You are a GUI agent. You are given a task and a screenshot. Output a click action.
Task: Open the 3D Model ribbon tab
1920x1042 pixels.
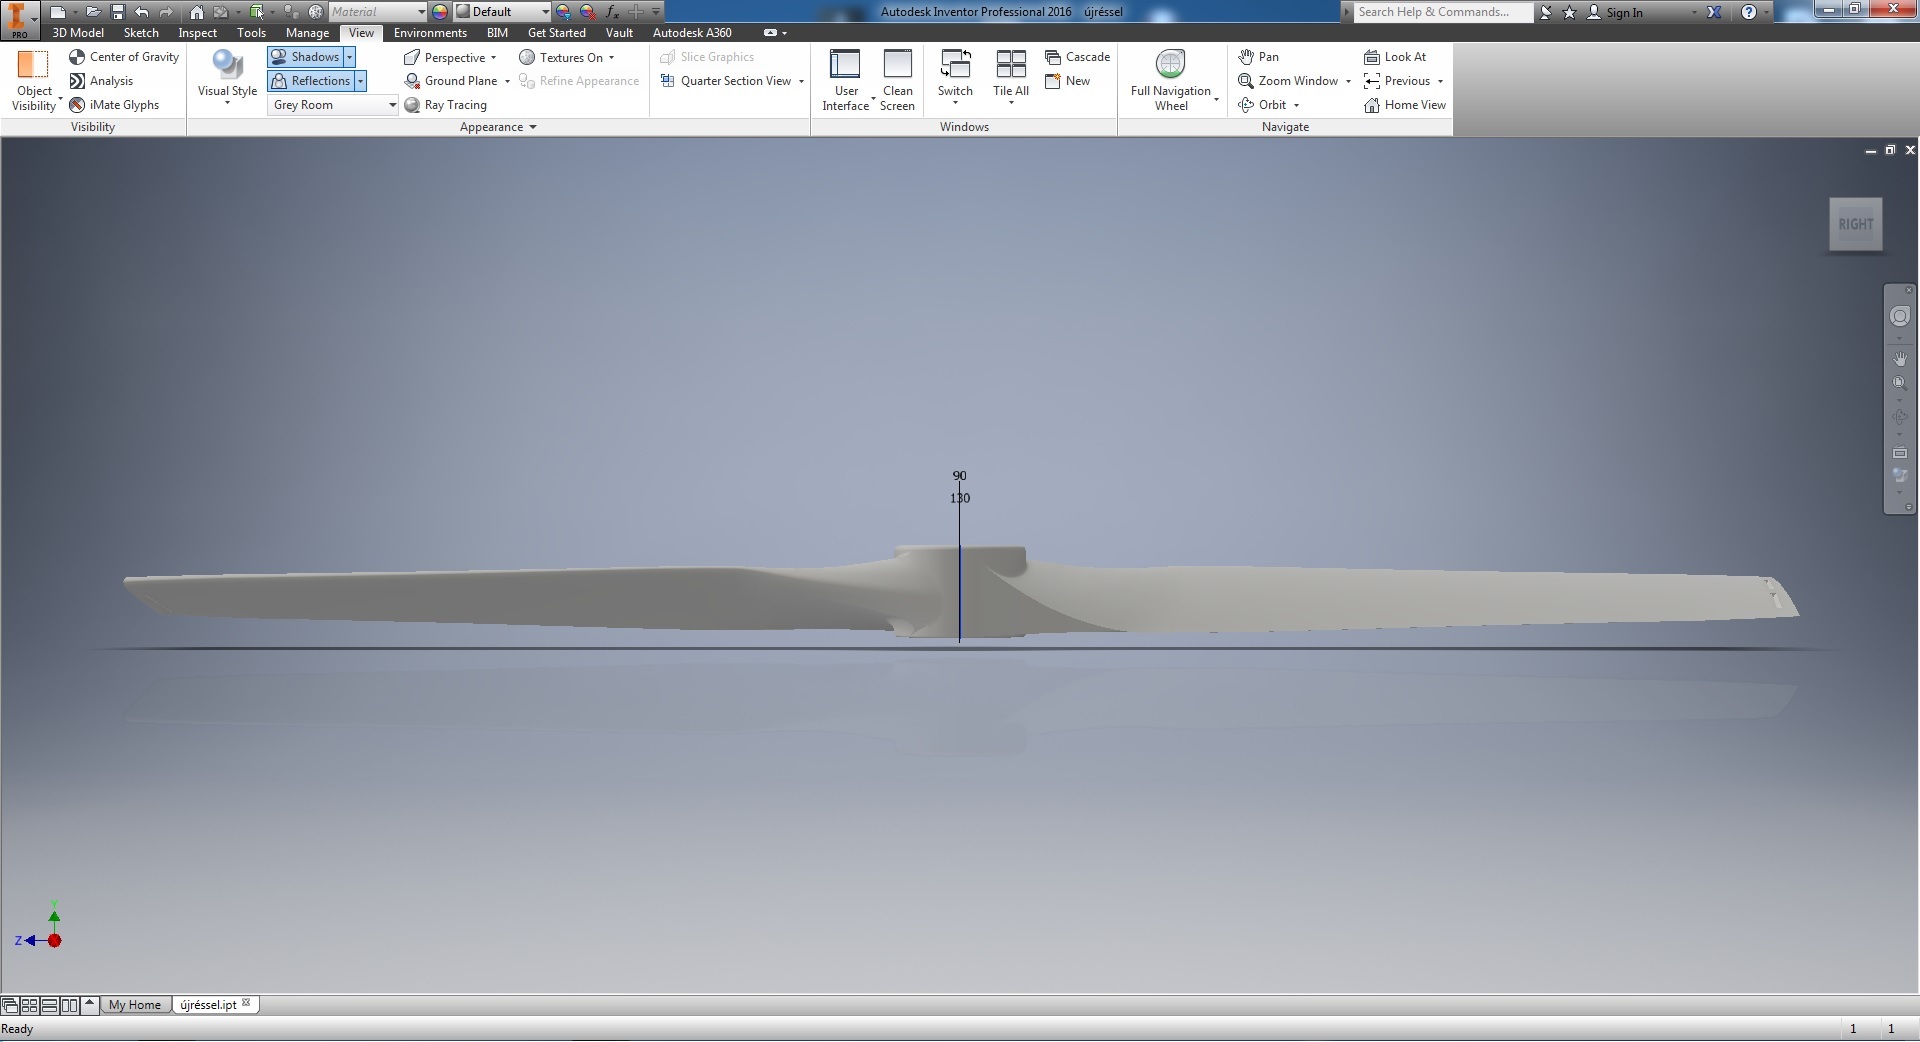point(78,33)
